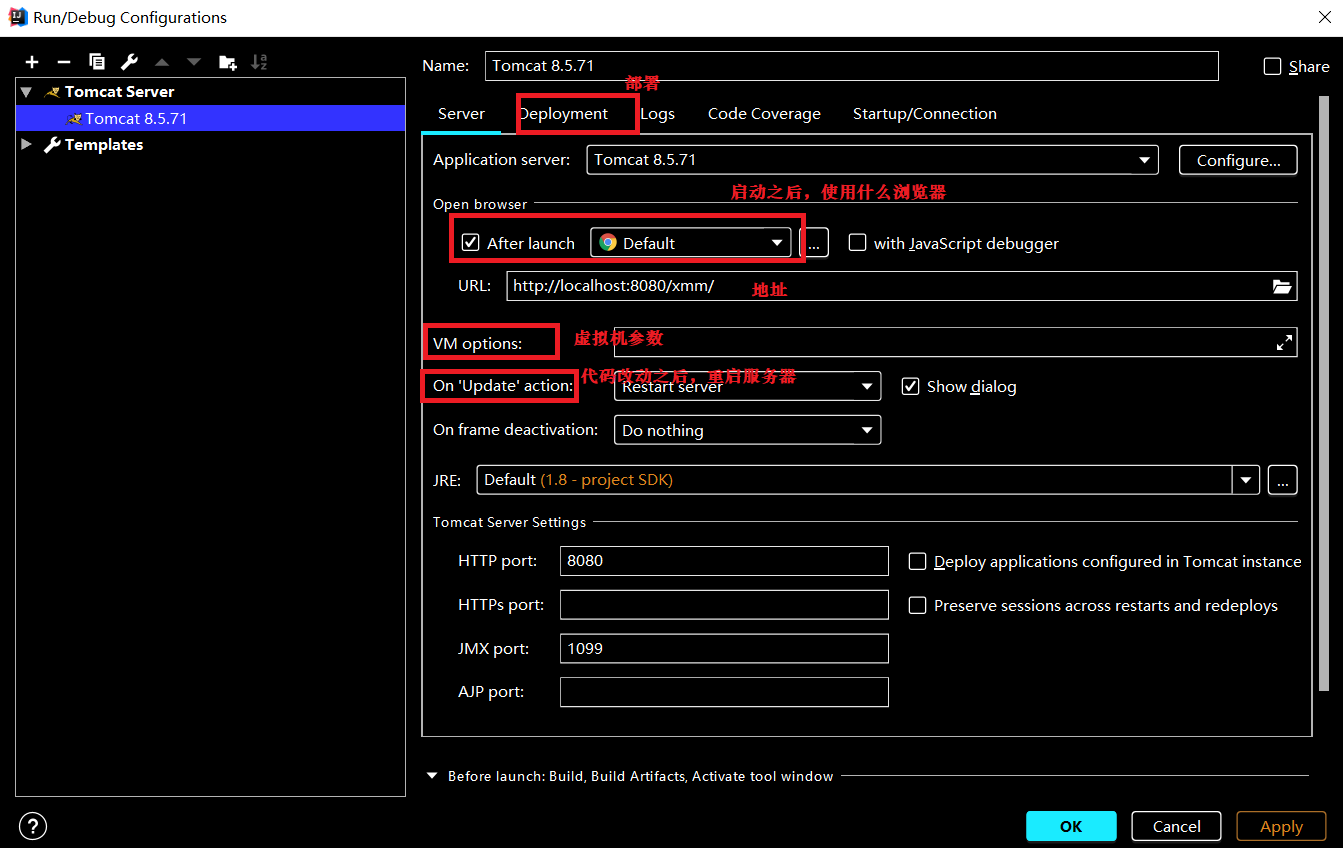Click the Apply button

point(1281,826)
